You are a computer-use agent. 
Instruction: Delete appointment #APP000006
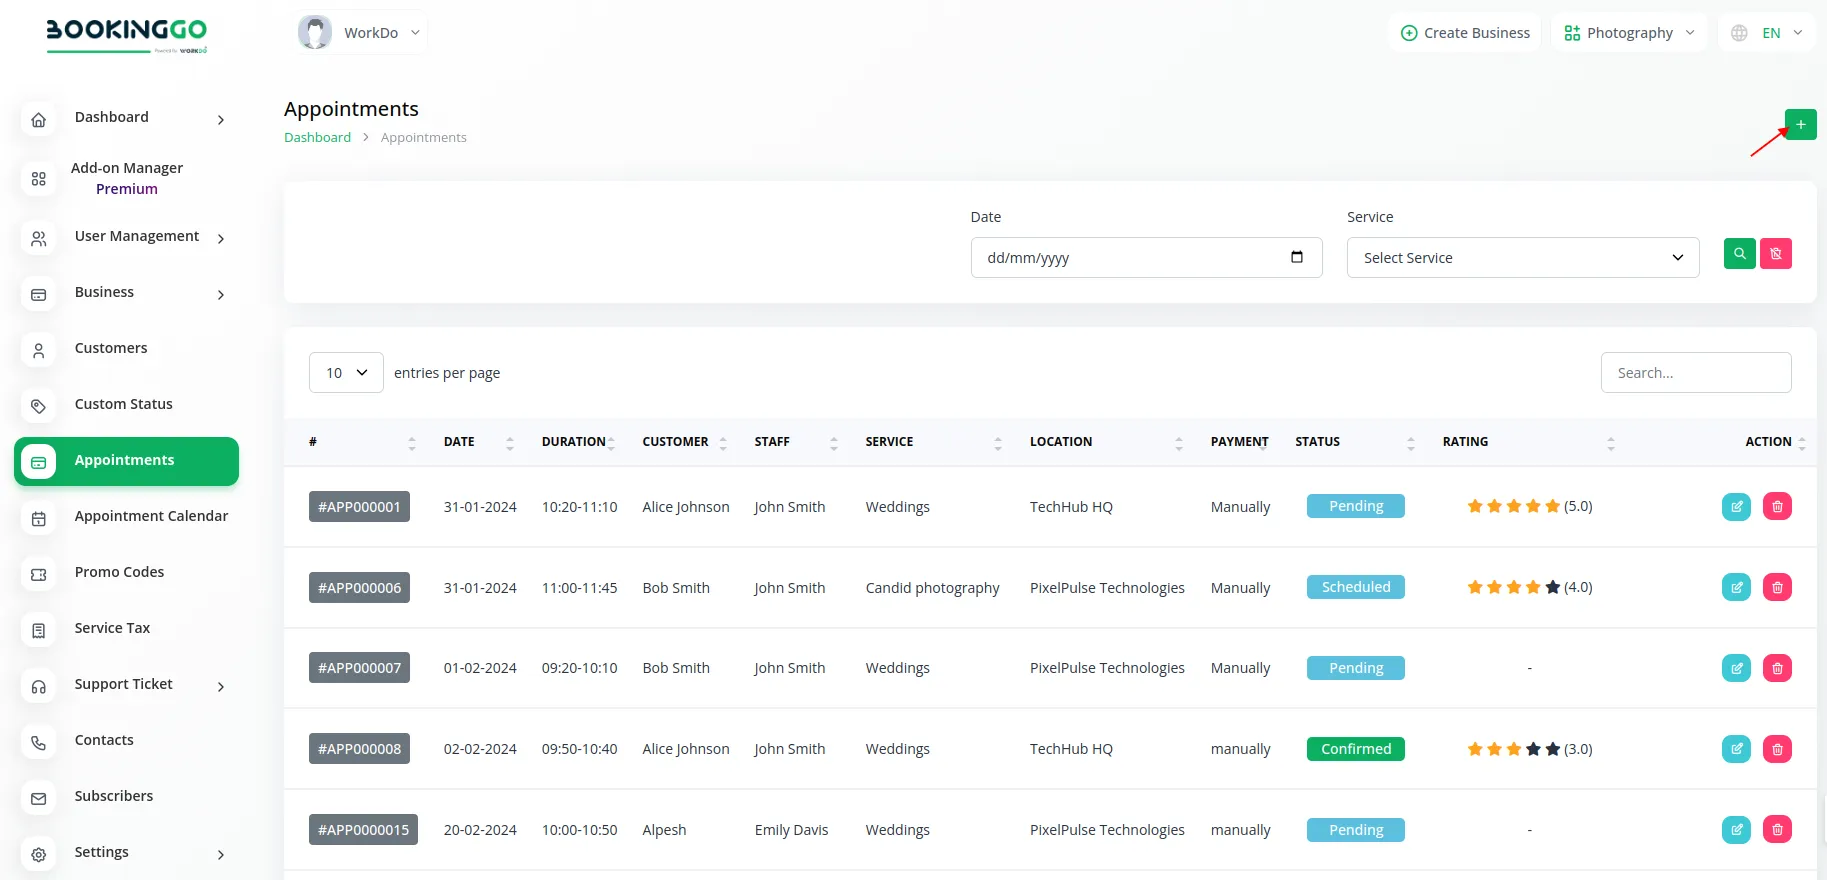(1776, 588)
